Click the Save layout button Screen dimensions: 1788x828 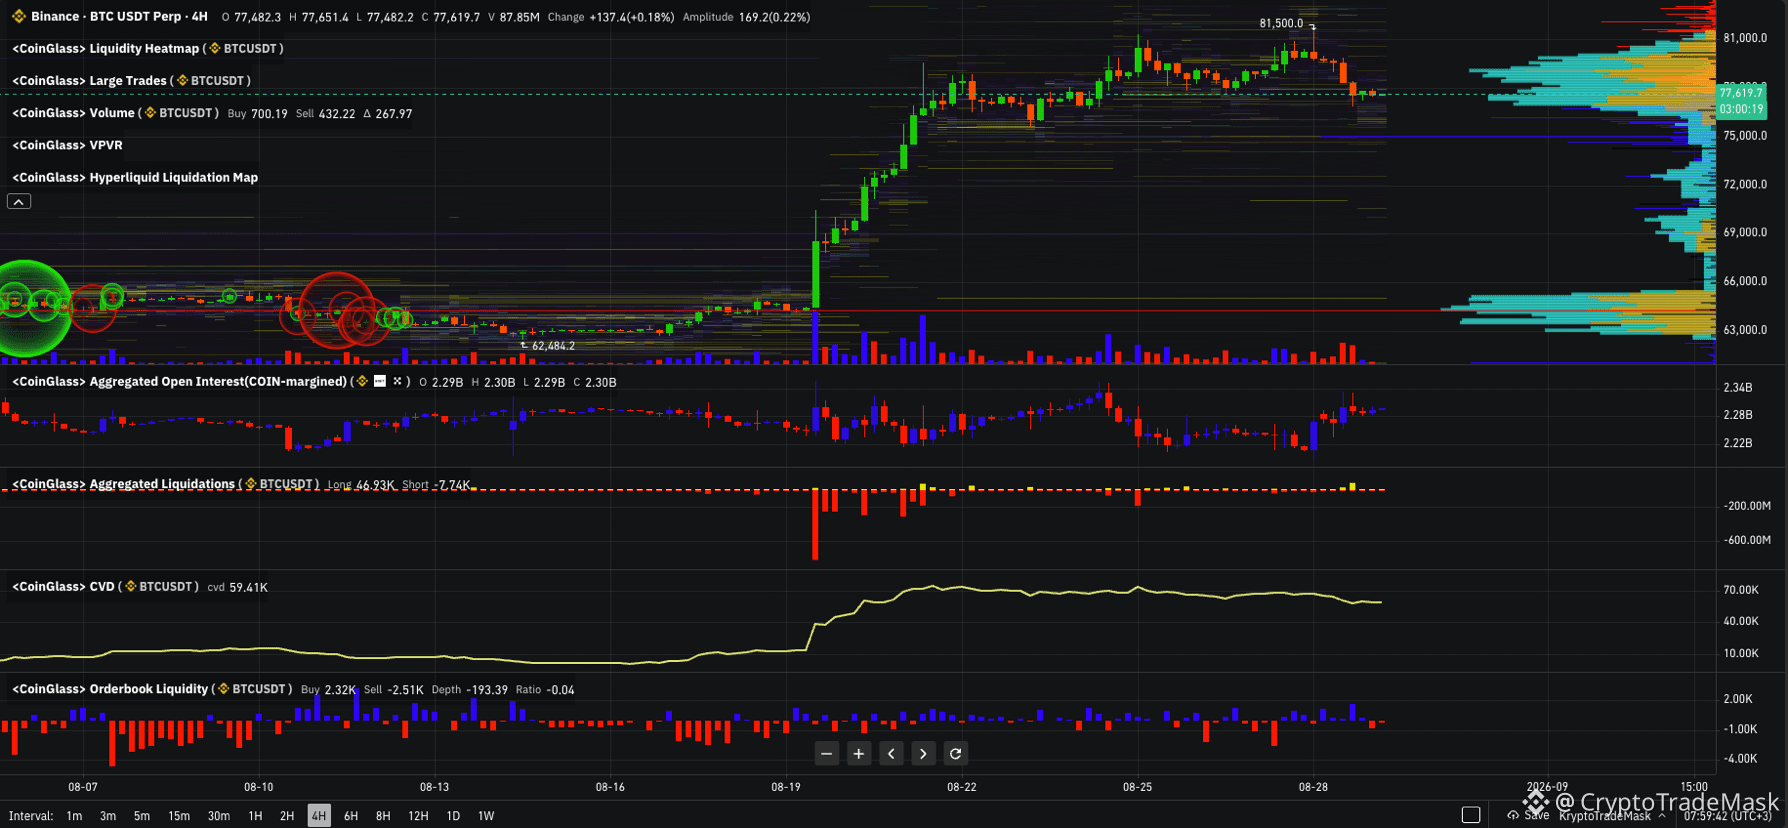pyautogui.click(x=1528, y=816)
